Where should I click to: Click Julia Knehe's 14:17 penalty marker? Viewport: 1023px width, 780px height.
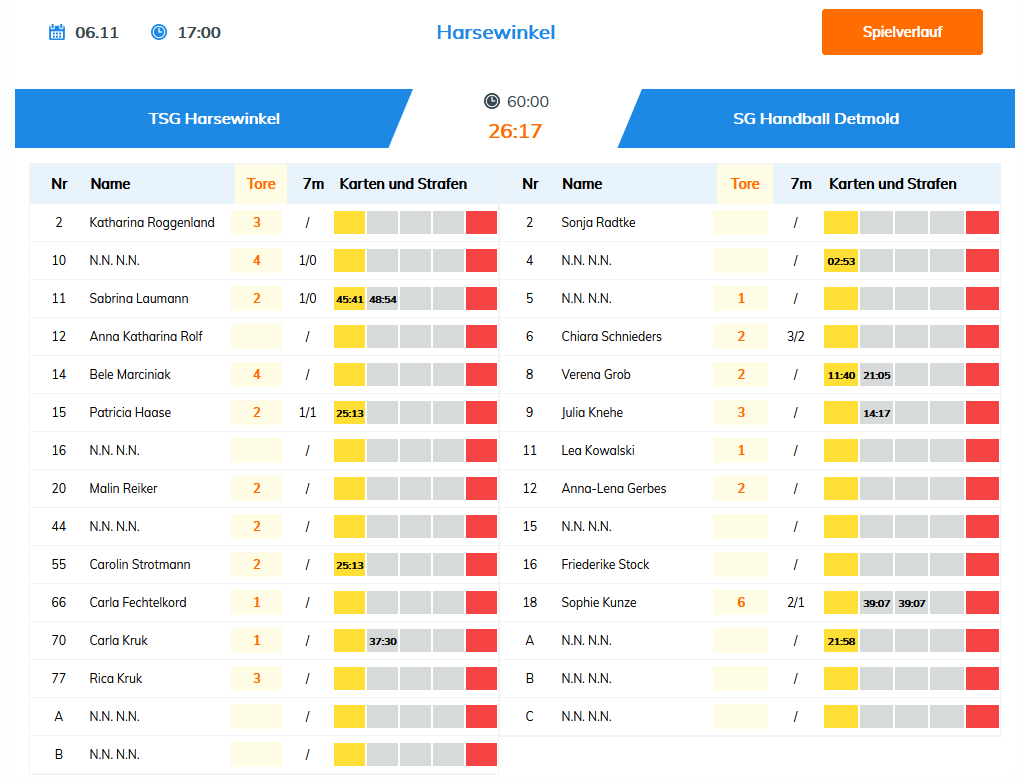click(877, 413)
